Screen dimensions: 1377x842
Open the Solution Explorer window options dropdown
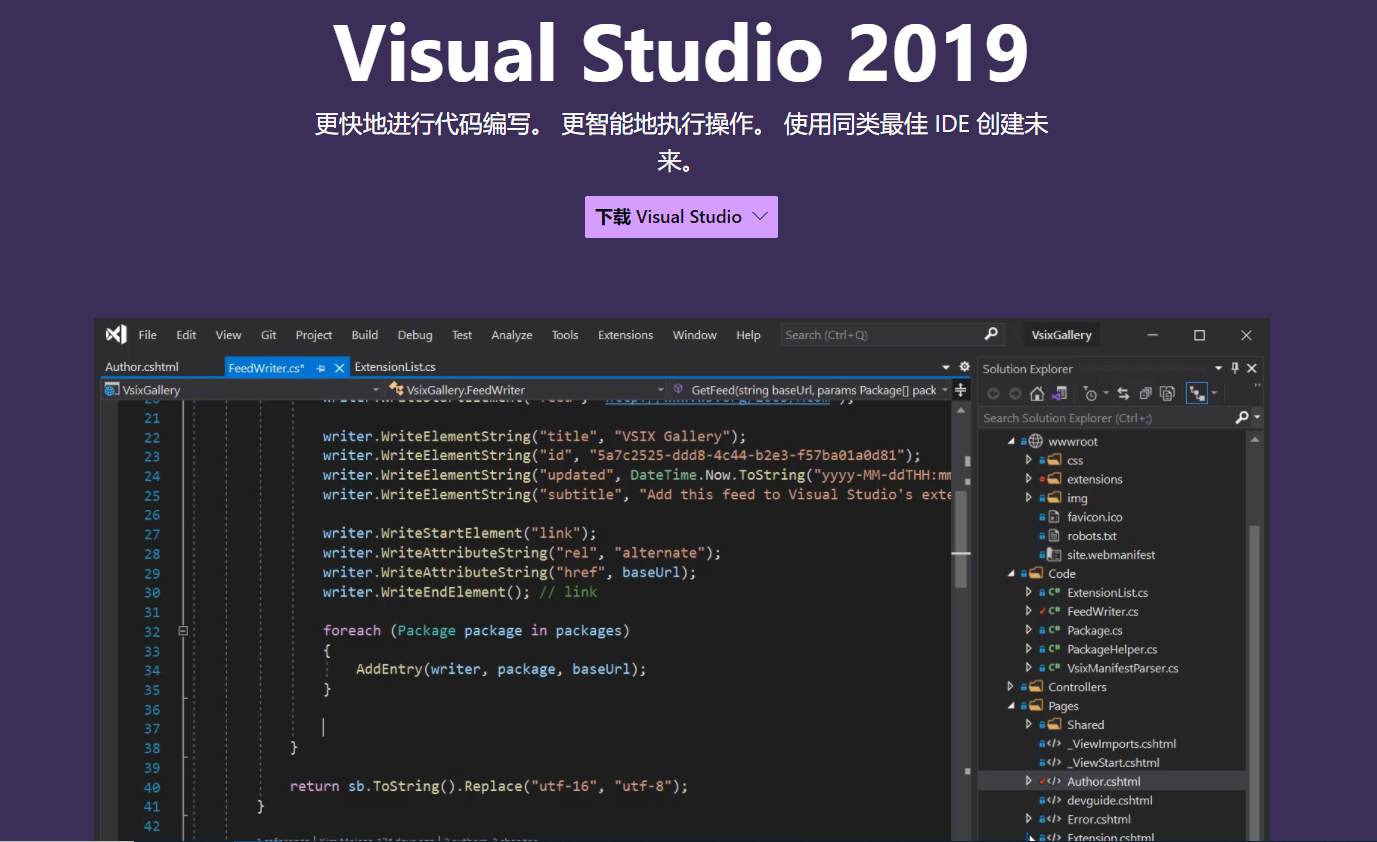point(1218,368)
